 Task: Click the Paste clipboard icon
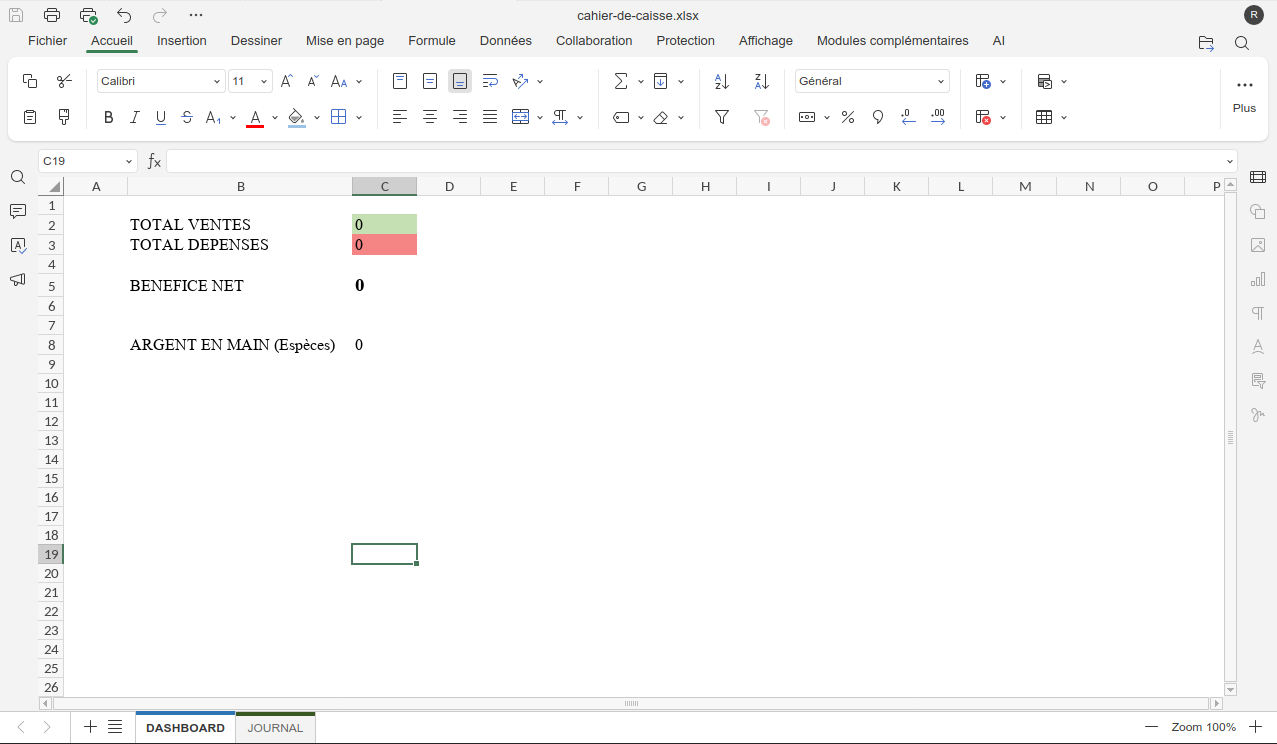click(x=30, y=117)
